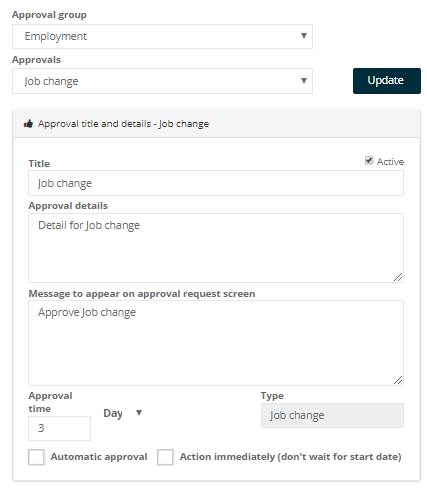Click inside the approval request message text area
427x490 pixels.
coord(216,343)
